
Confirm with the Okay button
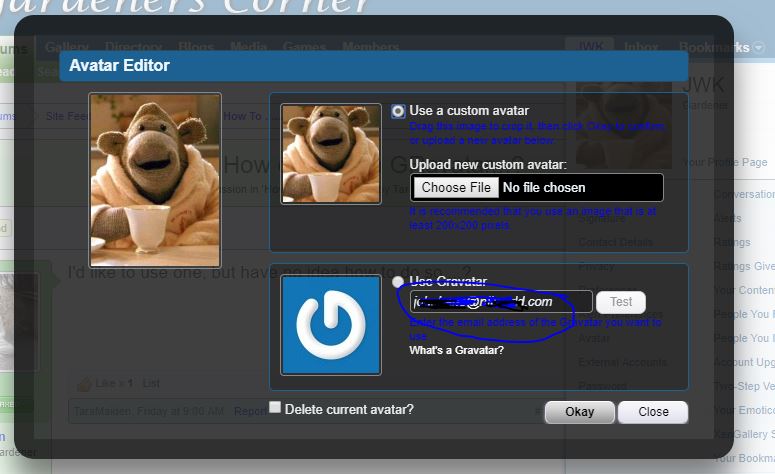click(x=580, y=412)
